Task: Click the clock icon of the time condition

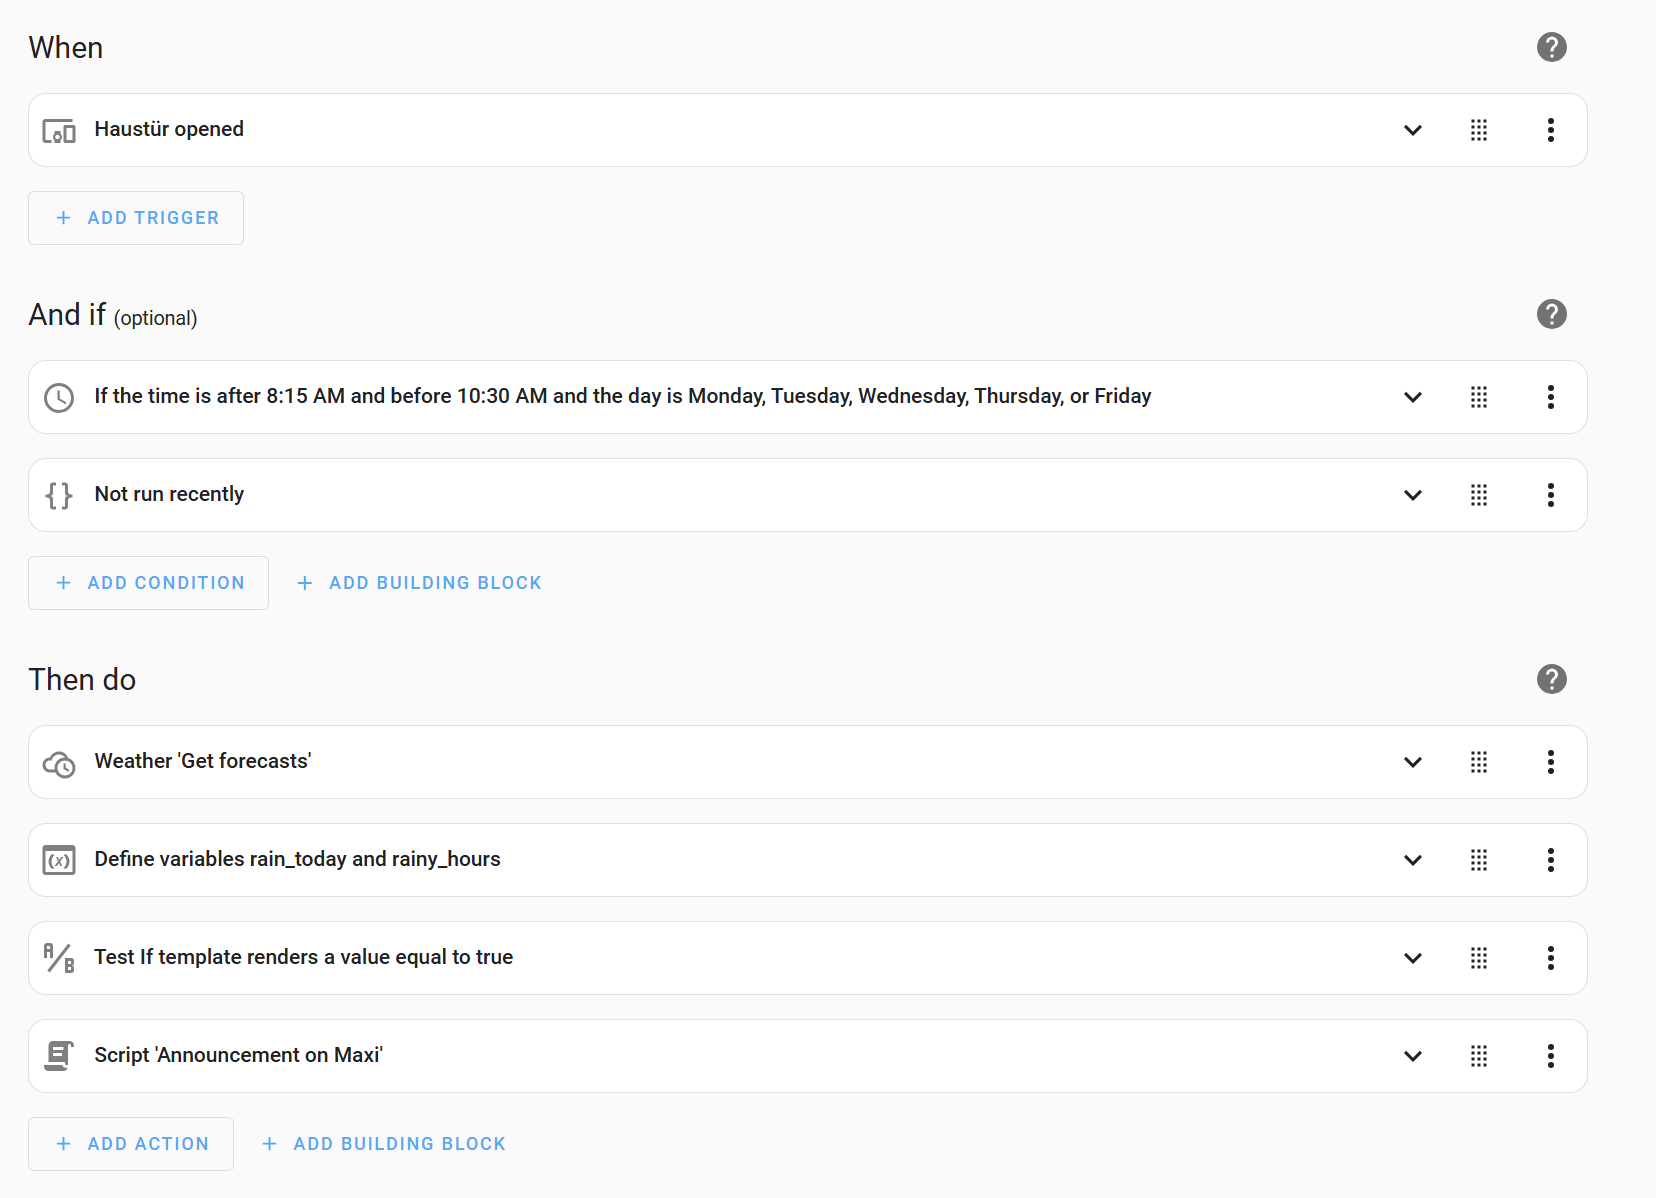Action: coord(59,397)
